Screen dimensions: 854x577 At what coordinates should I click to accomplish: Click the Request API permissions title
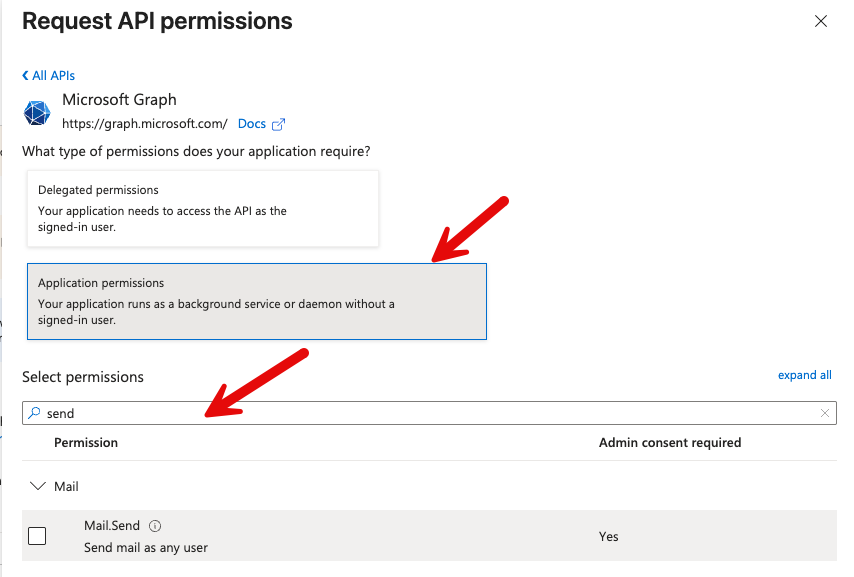click(x=157, y=21)
